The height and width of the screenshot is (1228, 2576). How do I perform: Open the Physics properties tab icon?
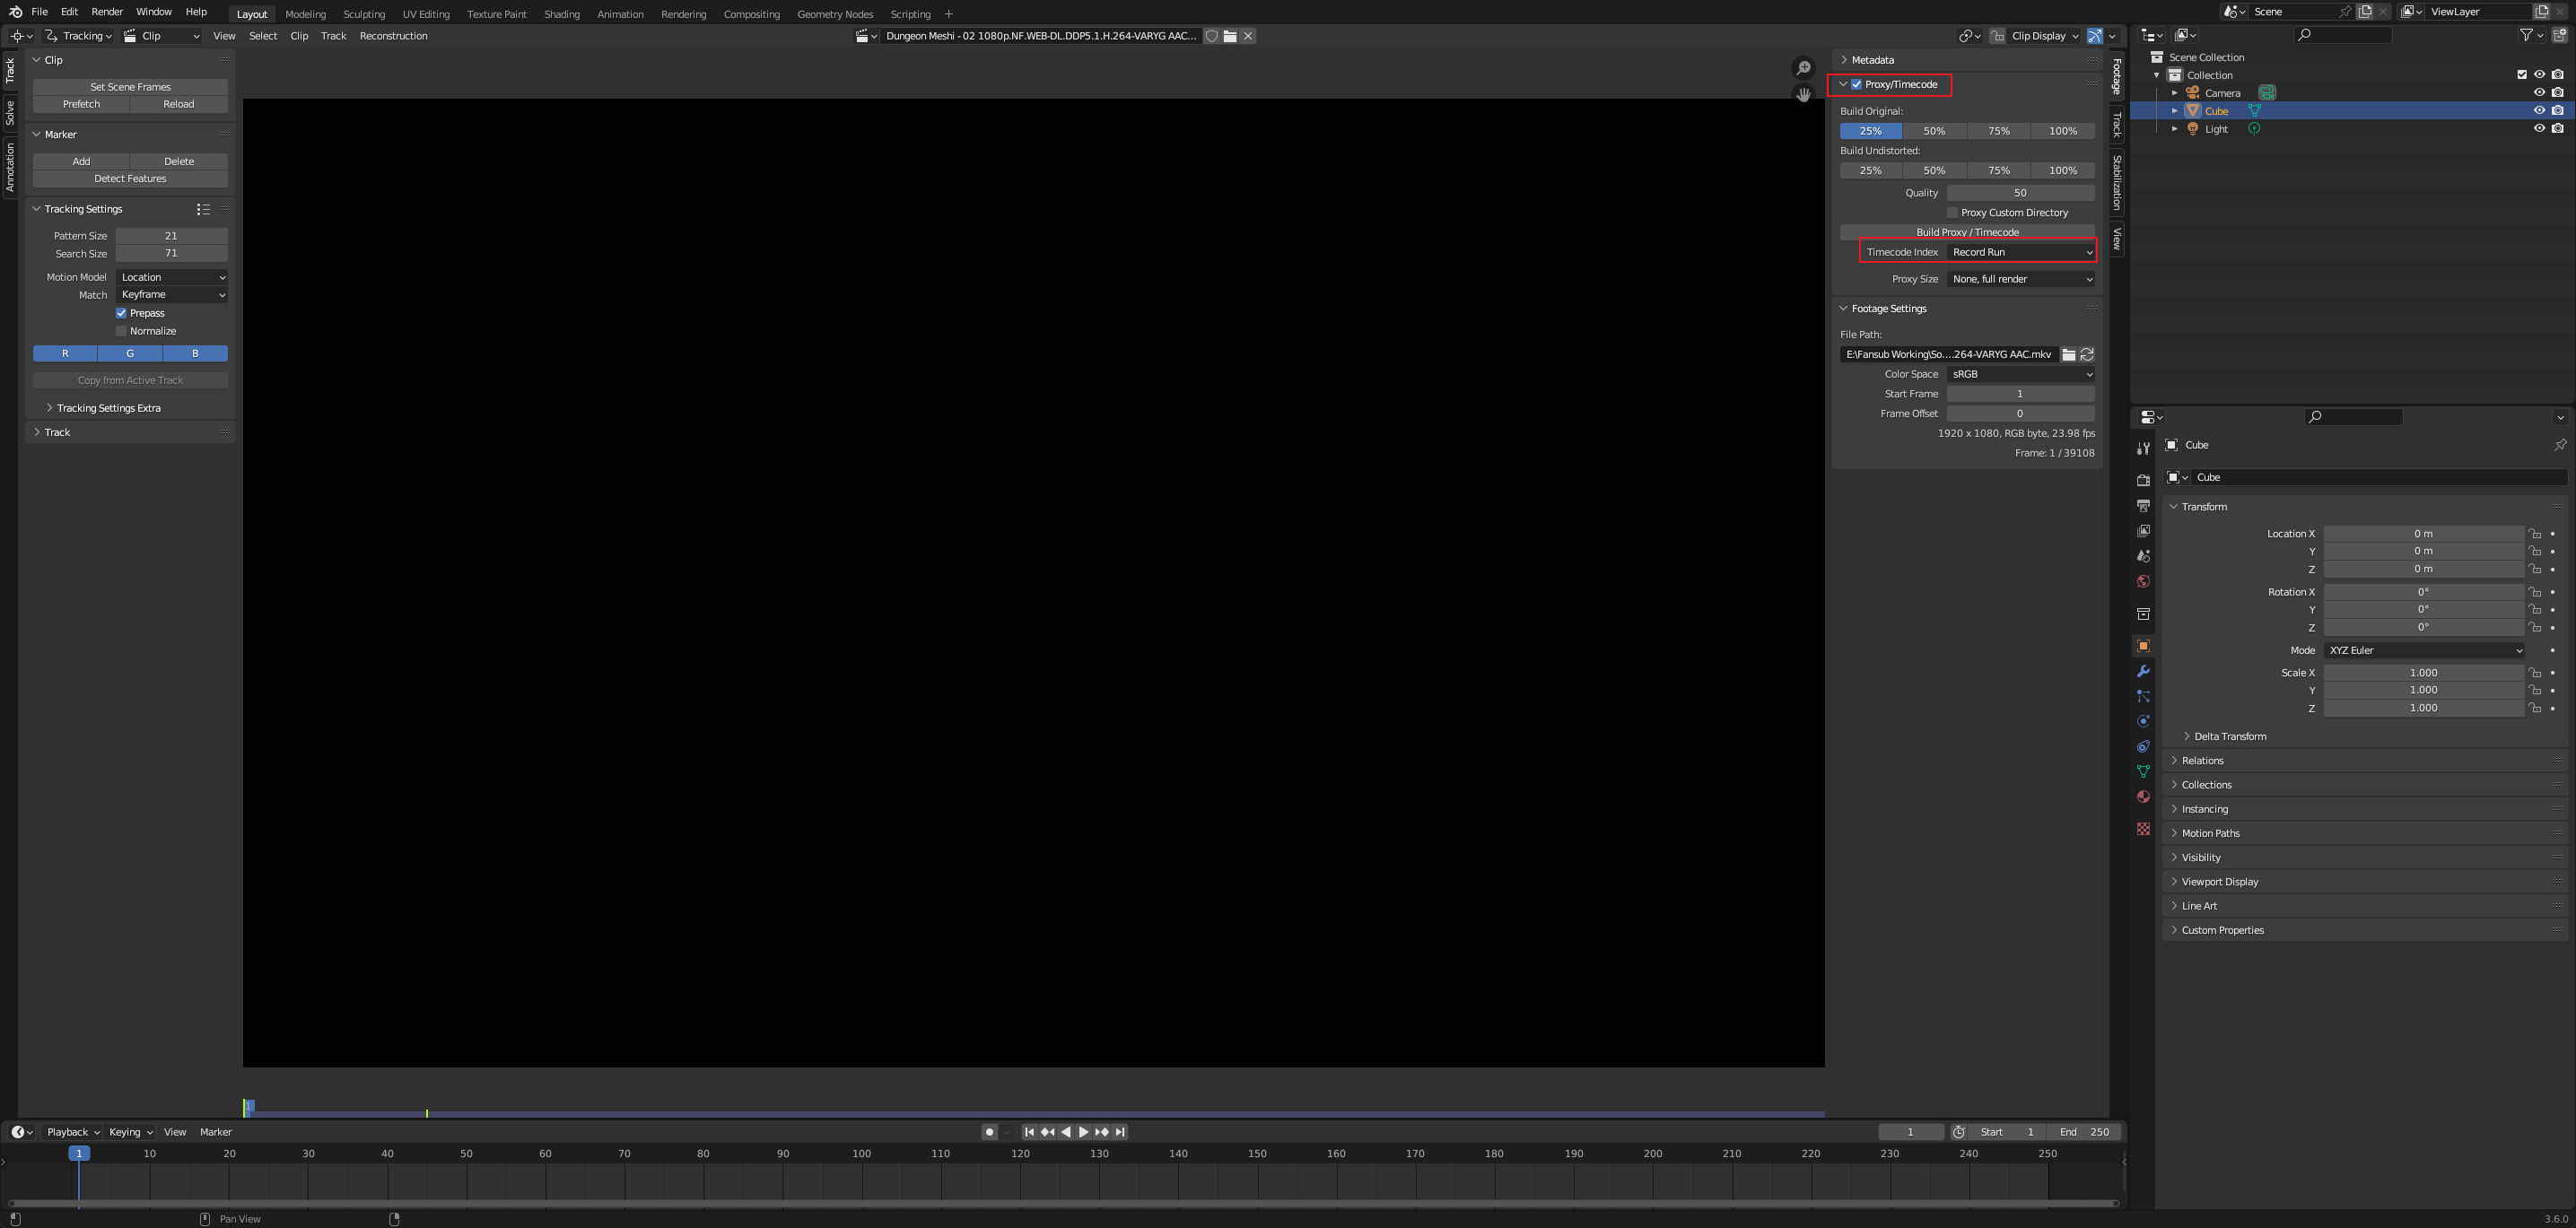[2143, 721]
